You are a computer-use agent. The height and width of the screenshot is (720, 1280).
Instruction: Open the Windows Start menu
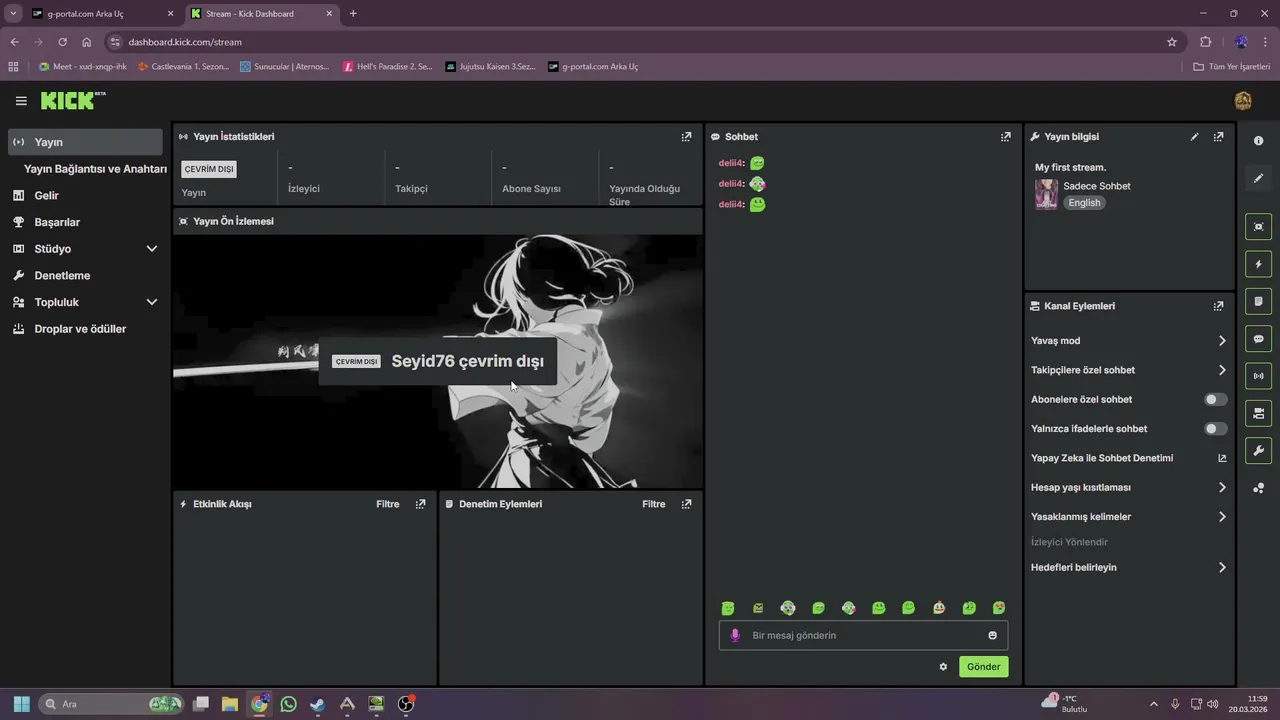point(21,704)
